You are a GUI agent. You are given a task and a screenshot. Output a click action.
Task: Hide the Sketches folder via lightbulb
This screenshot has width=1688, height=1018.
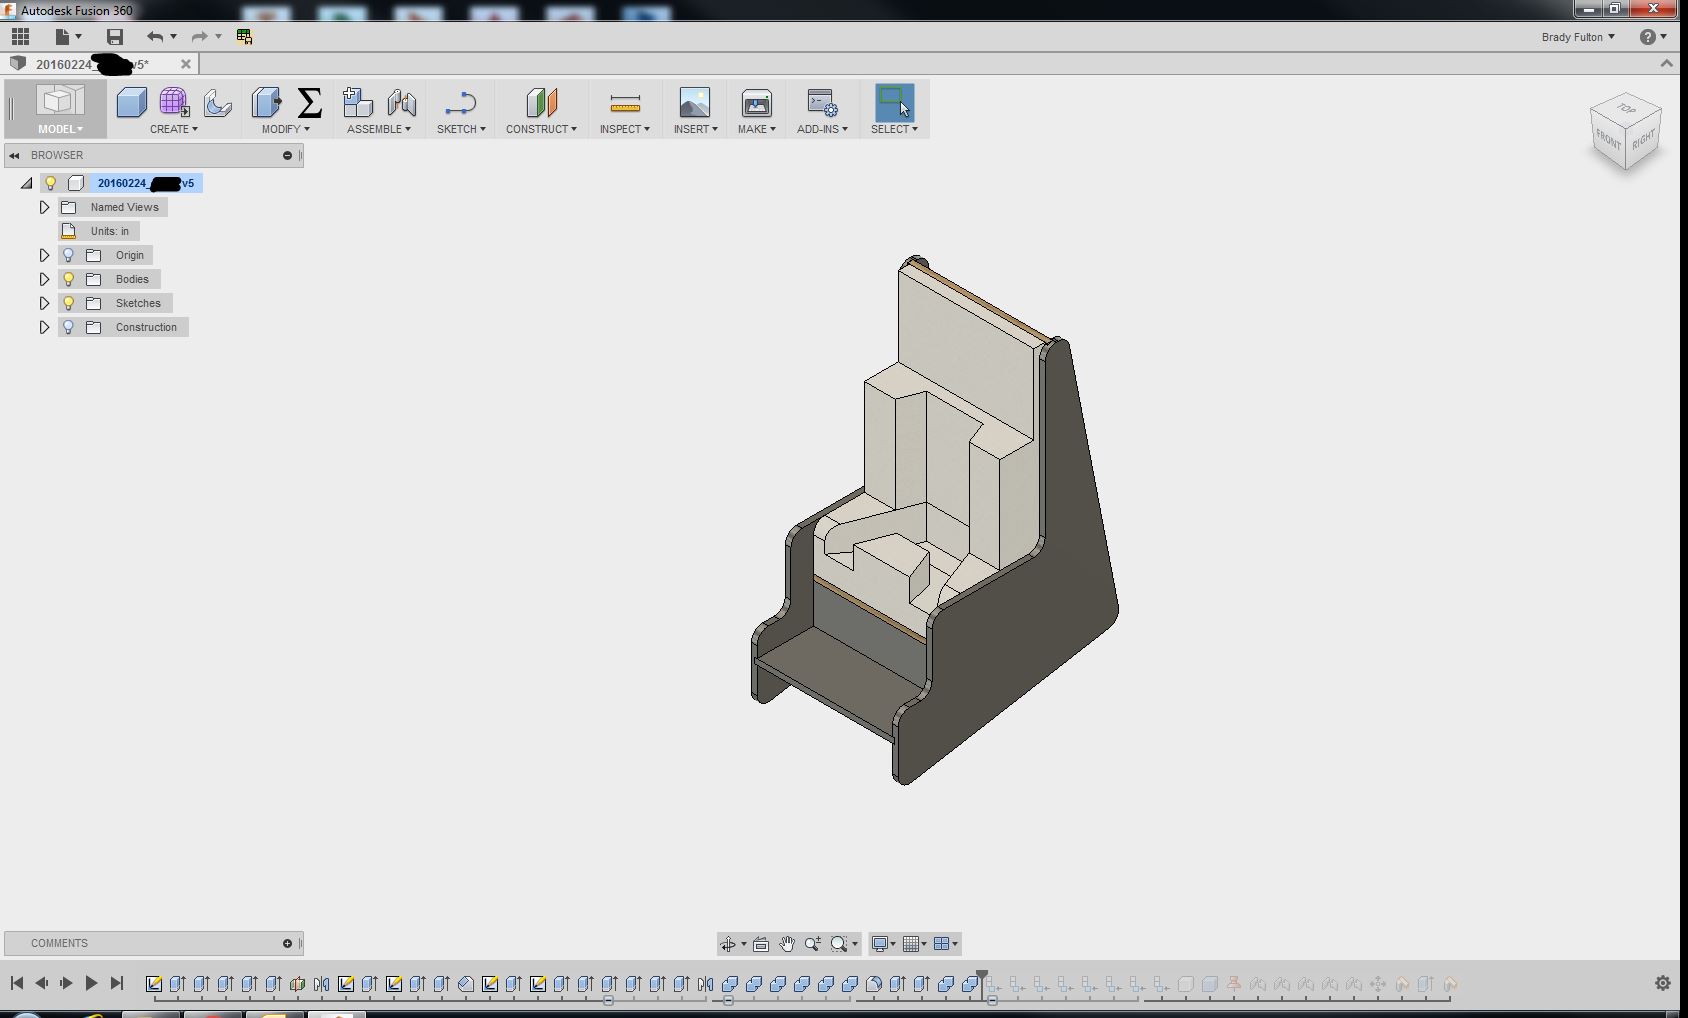[69, 303]
